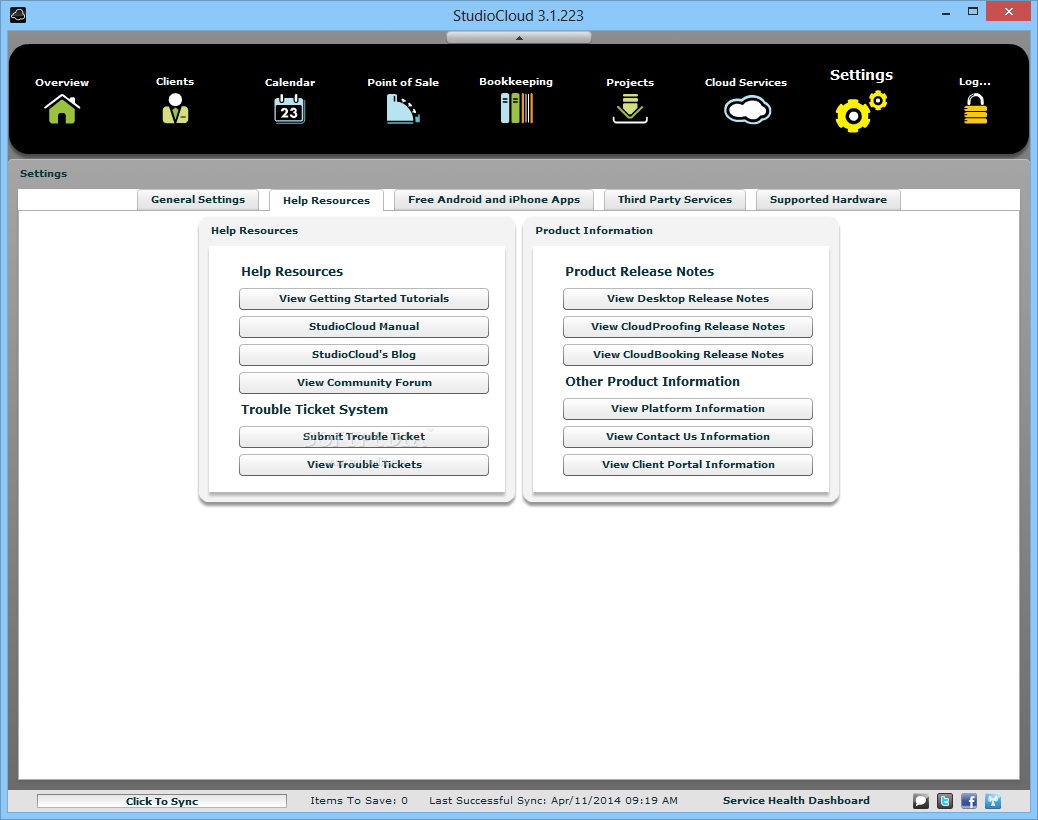Screen dimensions: 1038x820
Task: Minimize the StudioCloud window
Action: (x=946, y=12)
